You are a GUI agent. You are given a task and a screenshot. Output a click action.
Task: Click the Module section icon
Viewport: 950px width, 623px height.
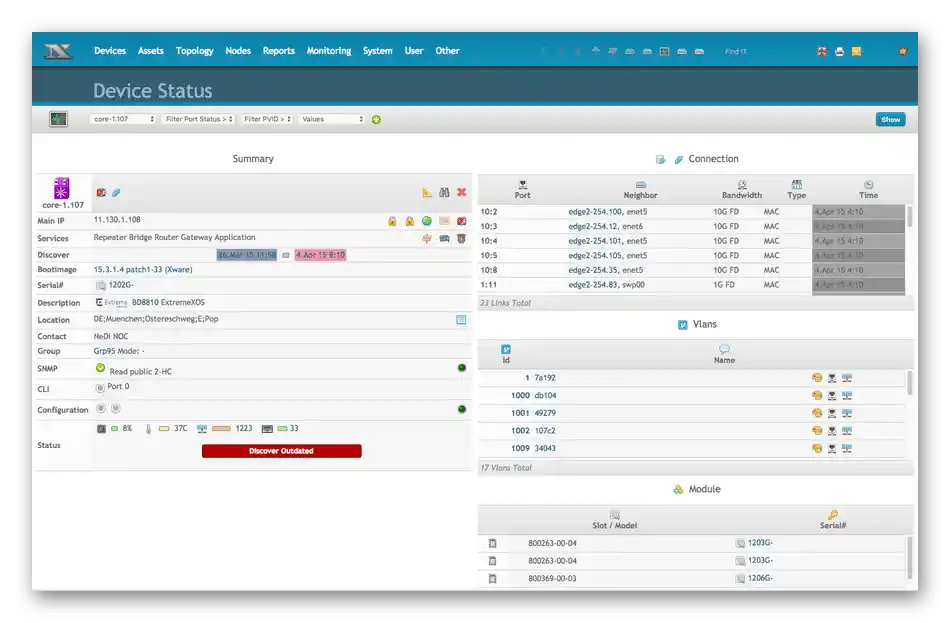(x=678, y=489)
